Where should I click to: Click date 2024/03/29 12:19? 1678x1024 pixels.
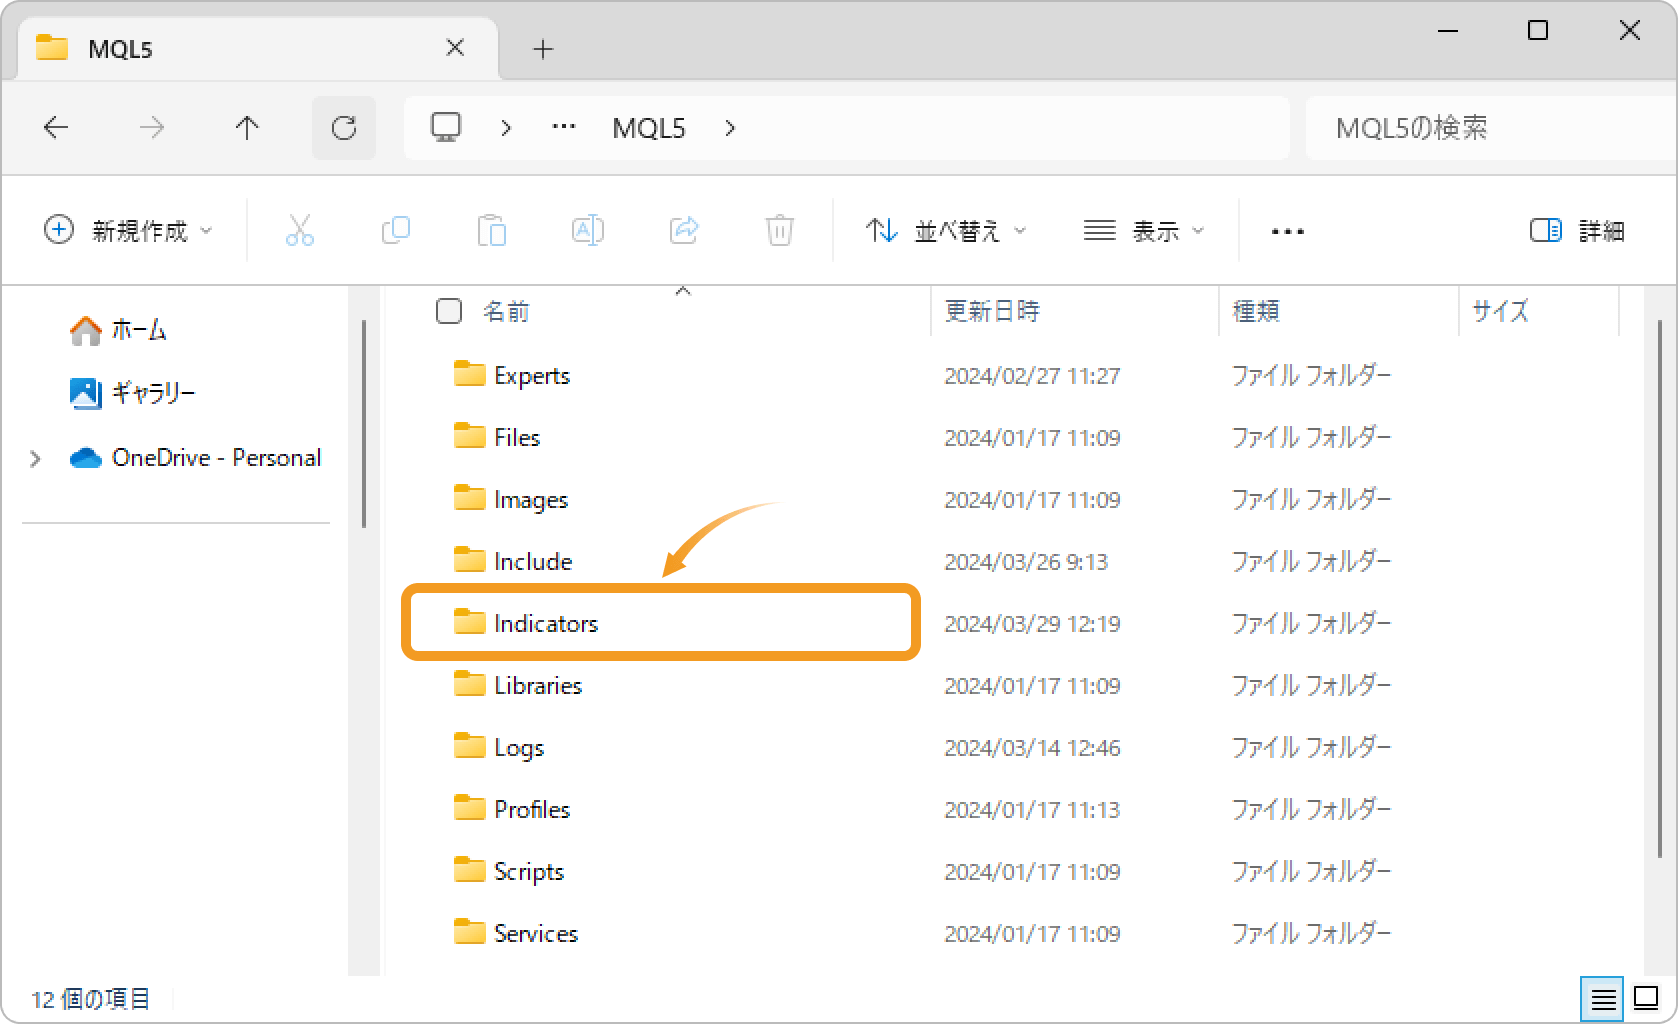click(x=1032, y=624)
